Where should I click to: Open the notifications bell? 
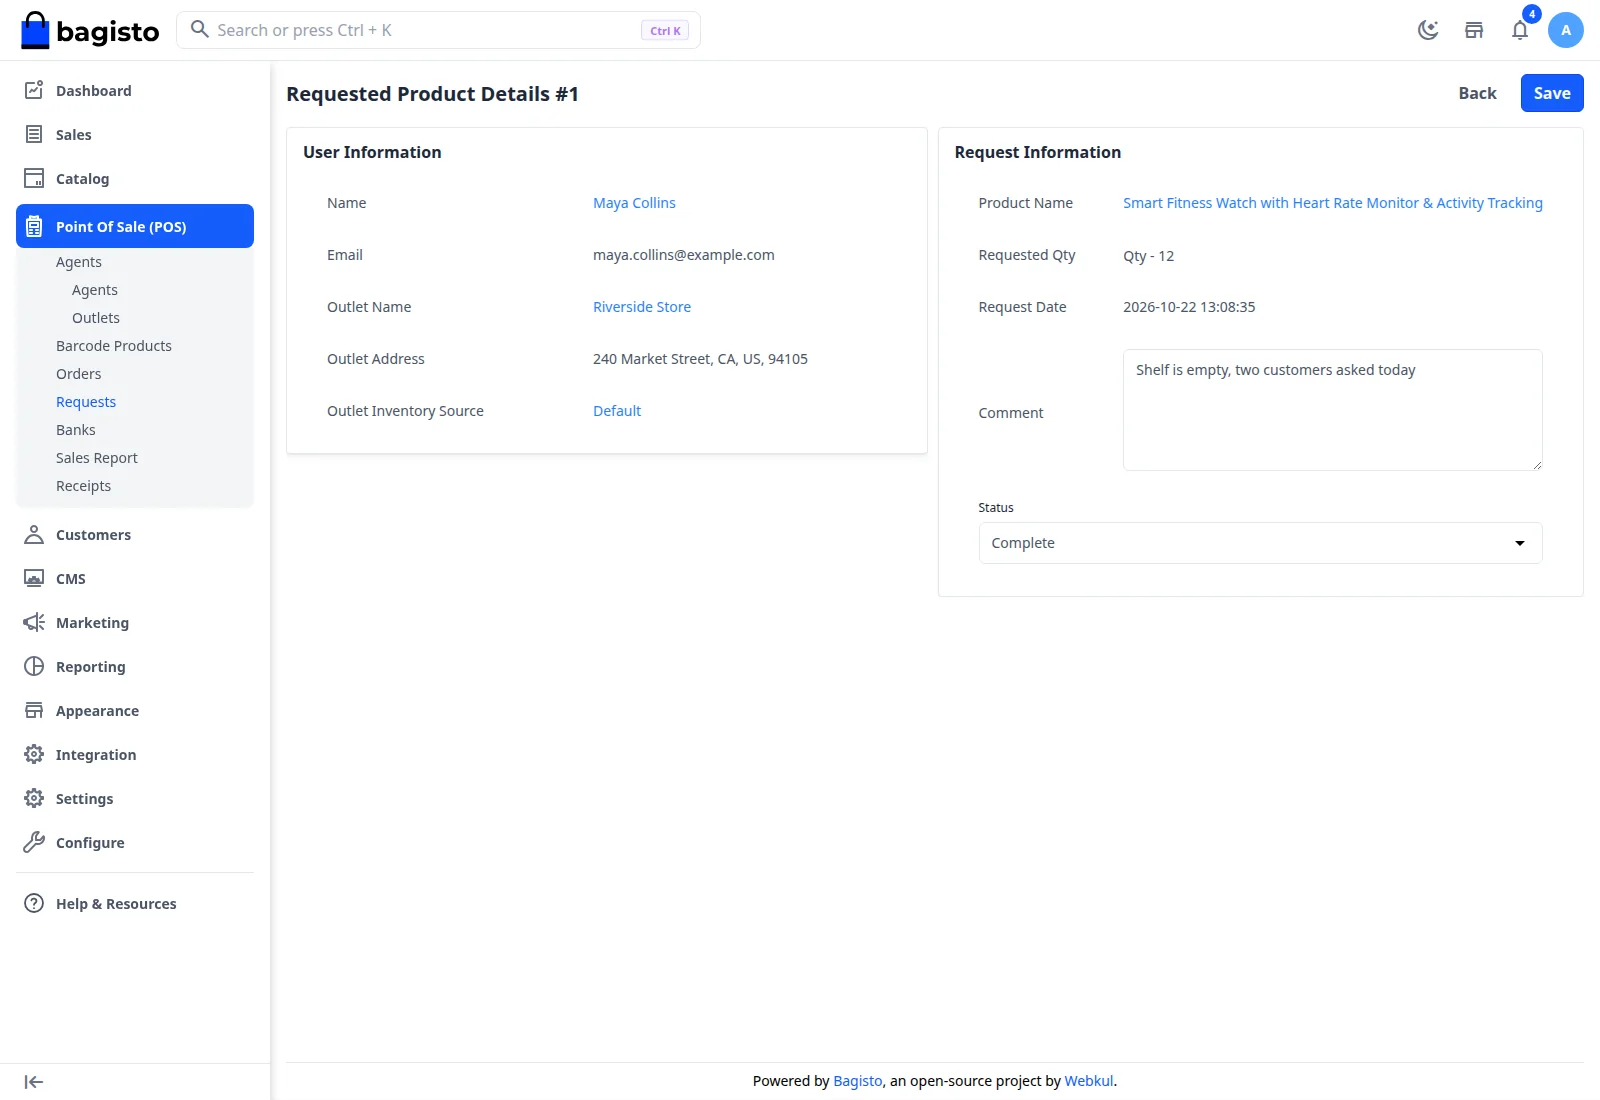(x=1520, y=30)
